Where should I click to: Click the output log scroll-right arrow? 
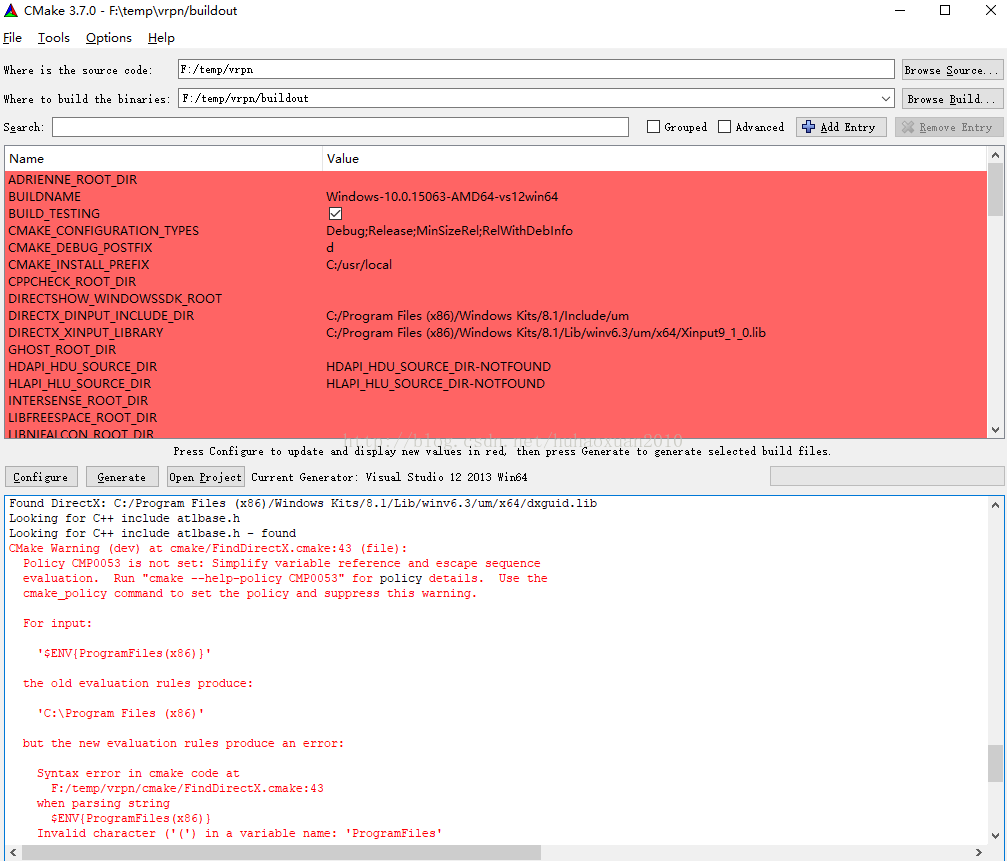978,853
